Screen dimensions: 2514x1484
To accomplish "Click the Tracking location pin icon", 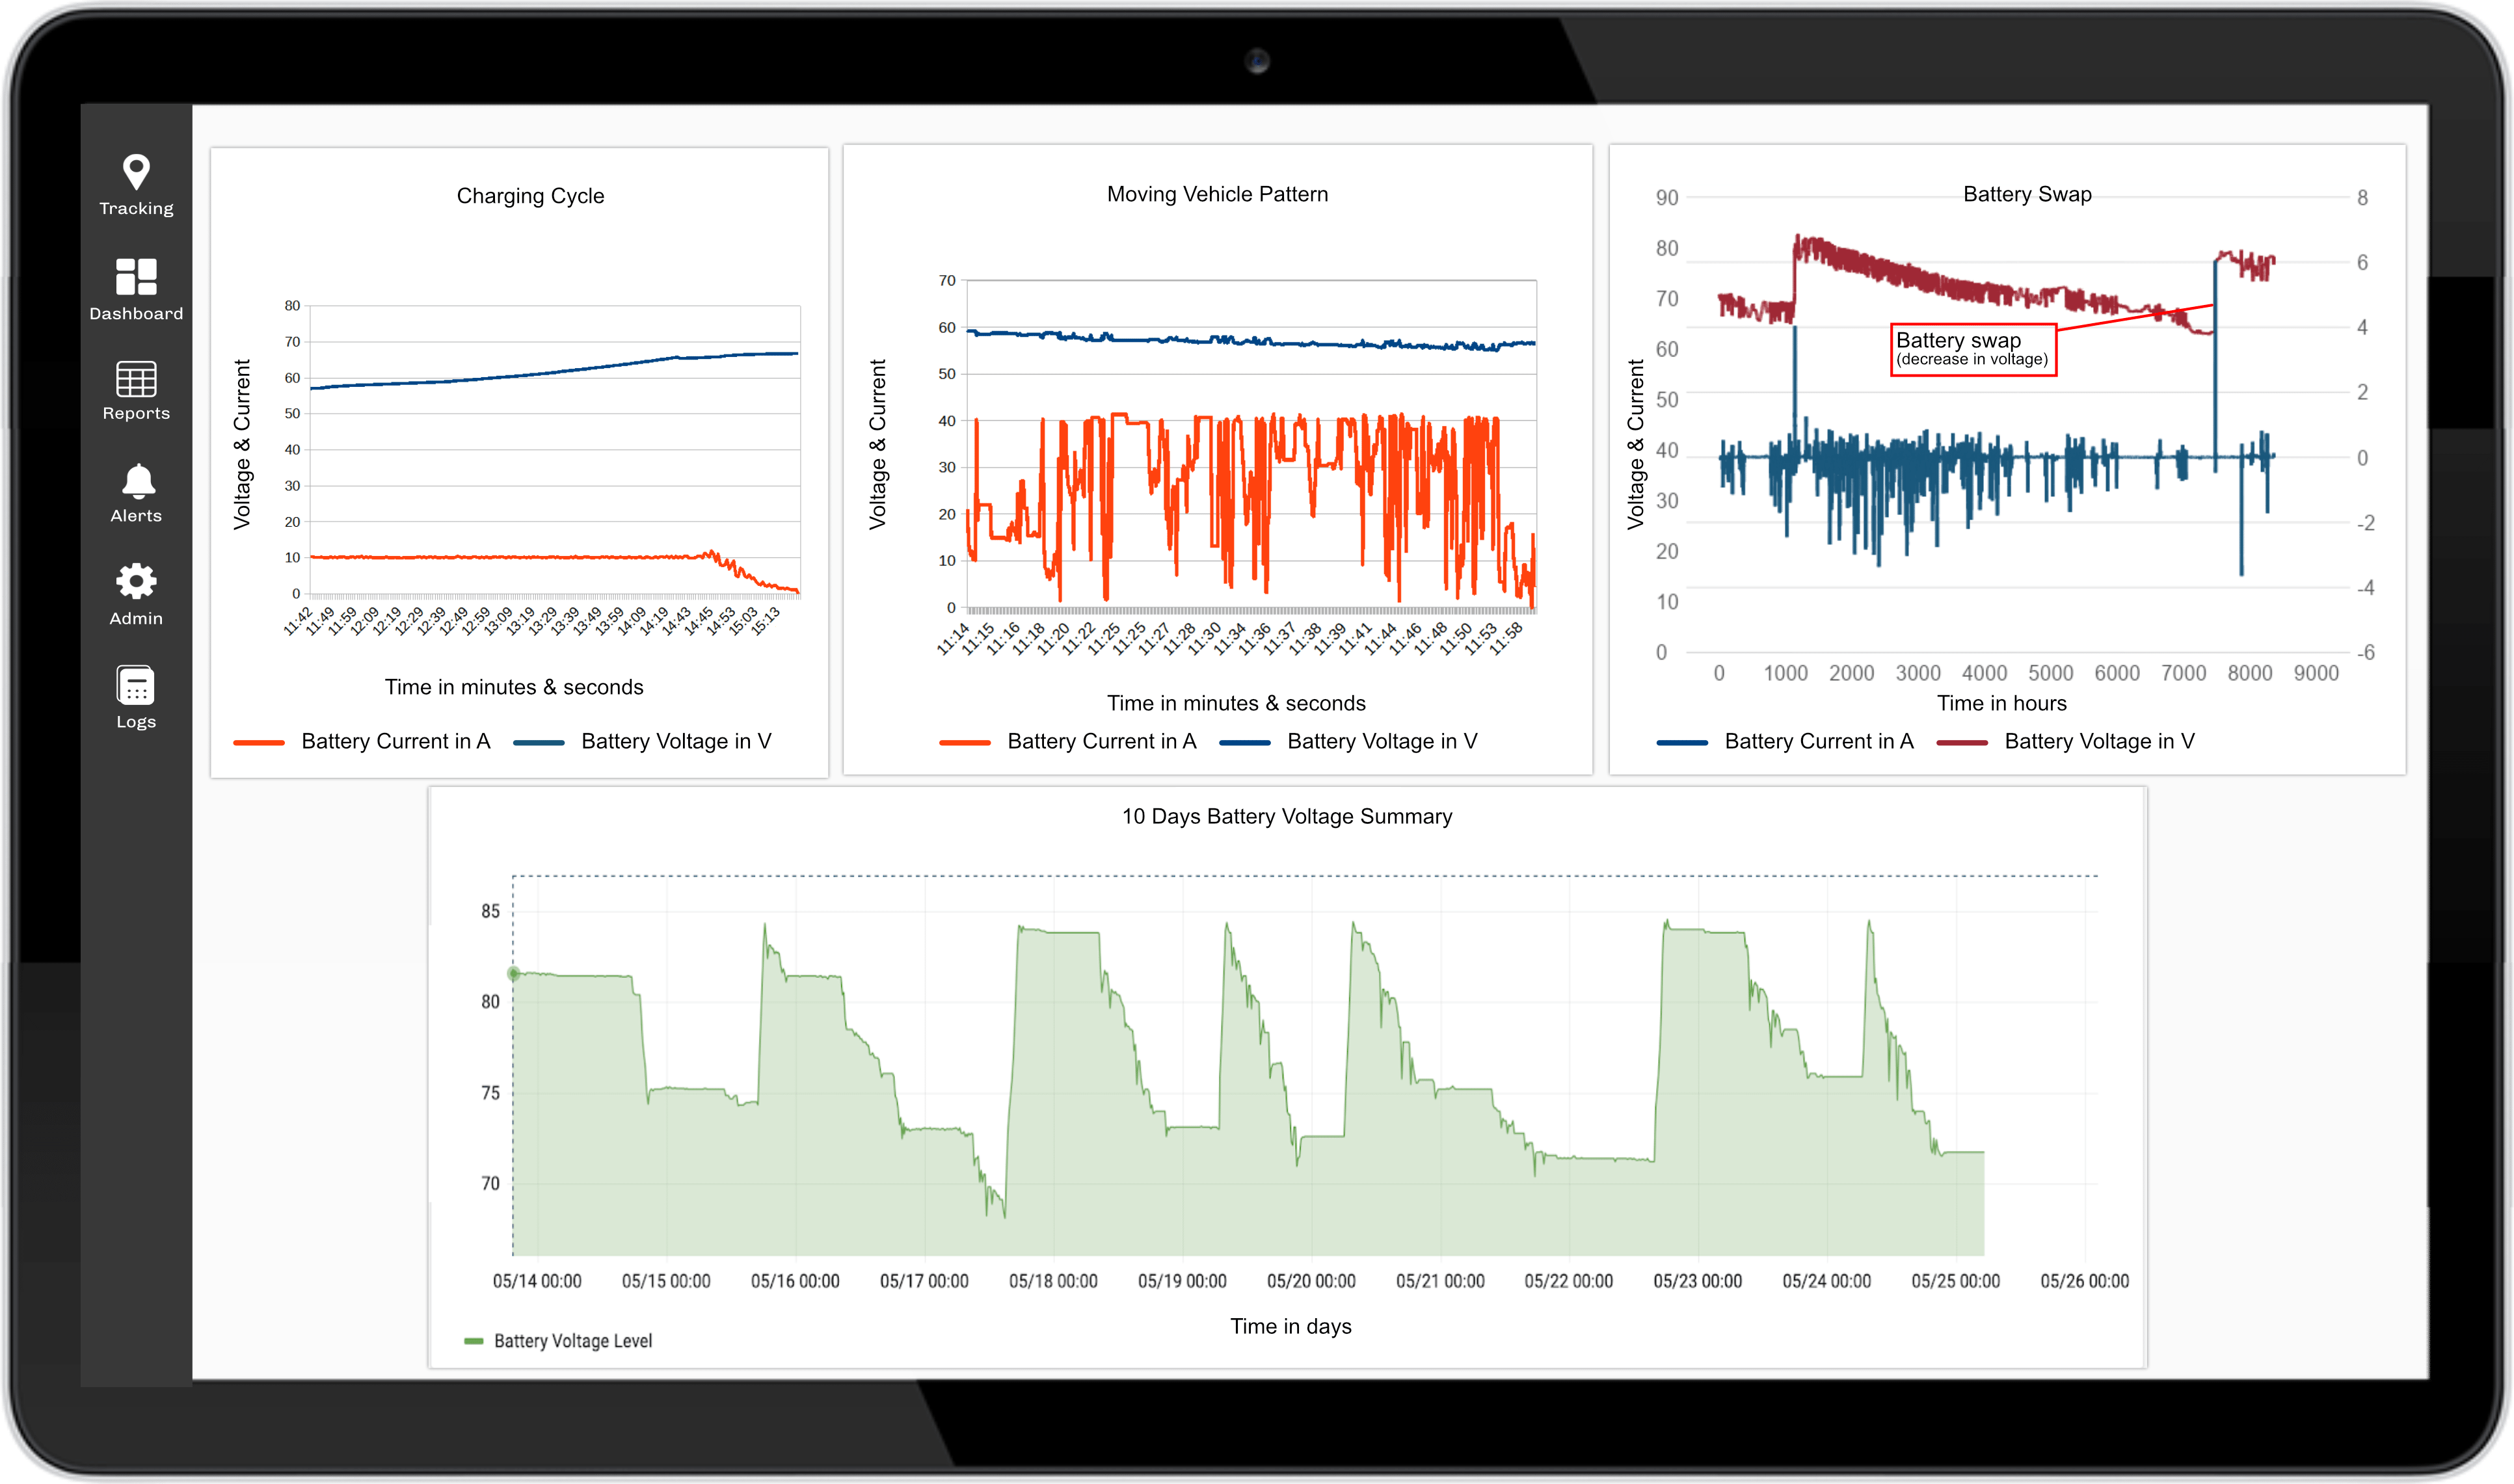I will tap(136, 172).
